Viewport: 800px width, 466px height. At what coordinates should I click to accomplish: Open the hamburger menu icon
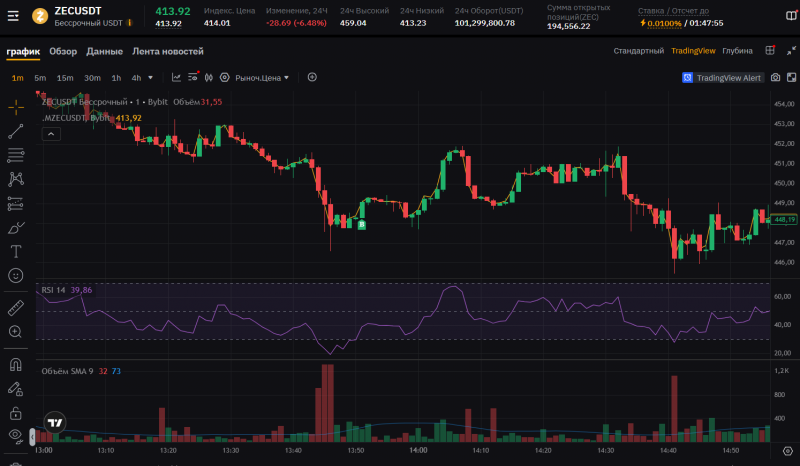(13, 16)
